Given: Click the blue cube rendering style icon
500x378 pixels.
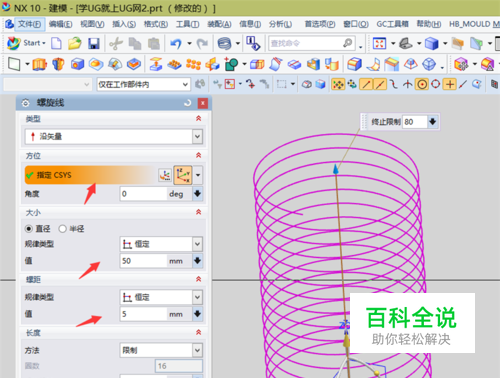Looking at the screenshot, I should pyautogui.click(x=431, y=43).
